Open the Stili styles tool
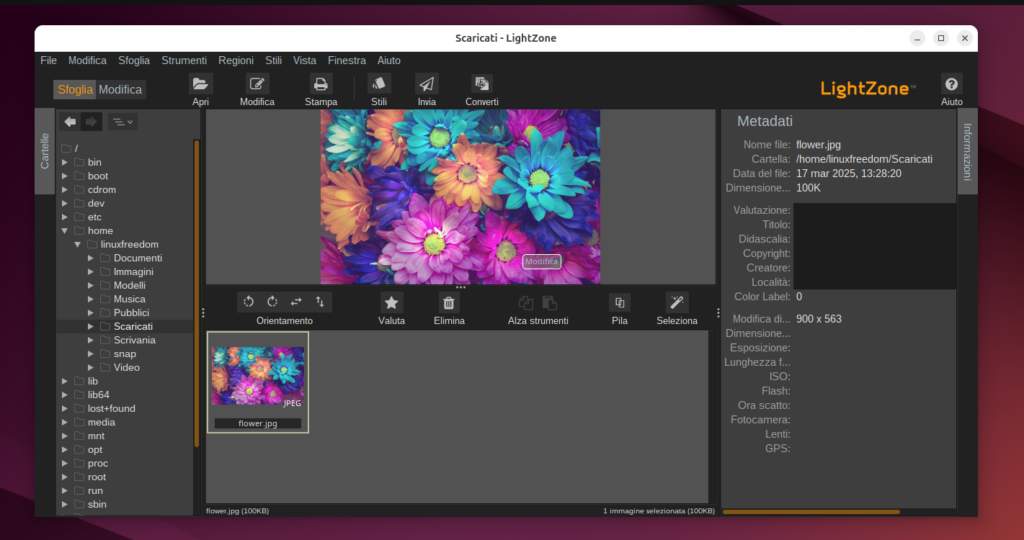Viewport: 1024px width, 540px height. tap(379, 84)
